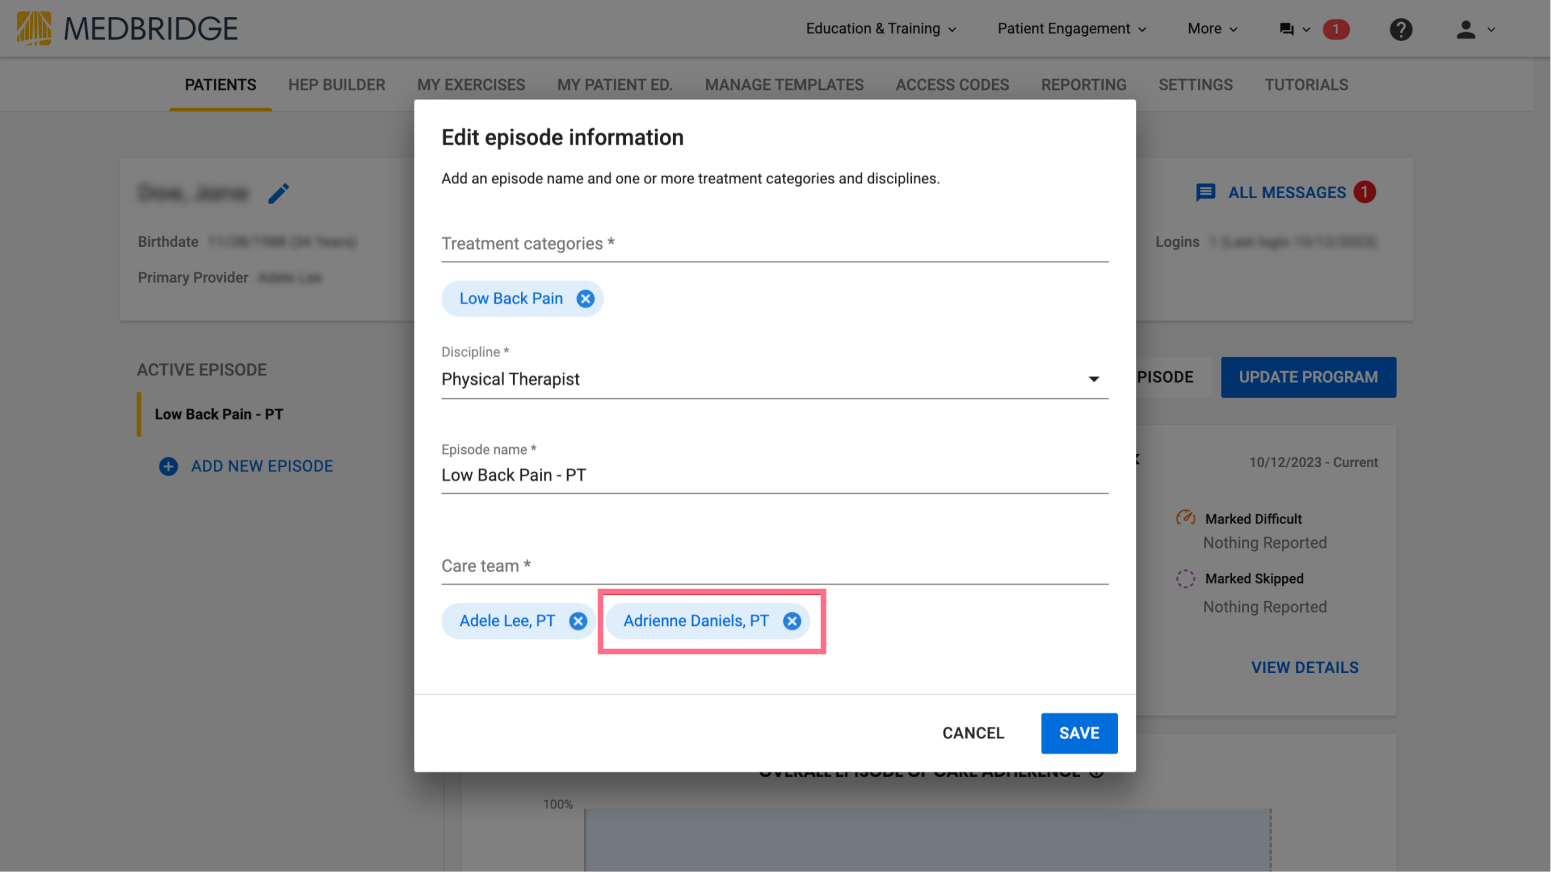
Task: Expand the More menu
Action: [1212, 29]
